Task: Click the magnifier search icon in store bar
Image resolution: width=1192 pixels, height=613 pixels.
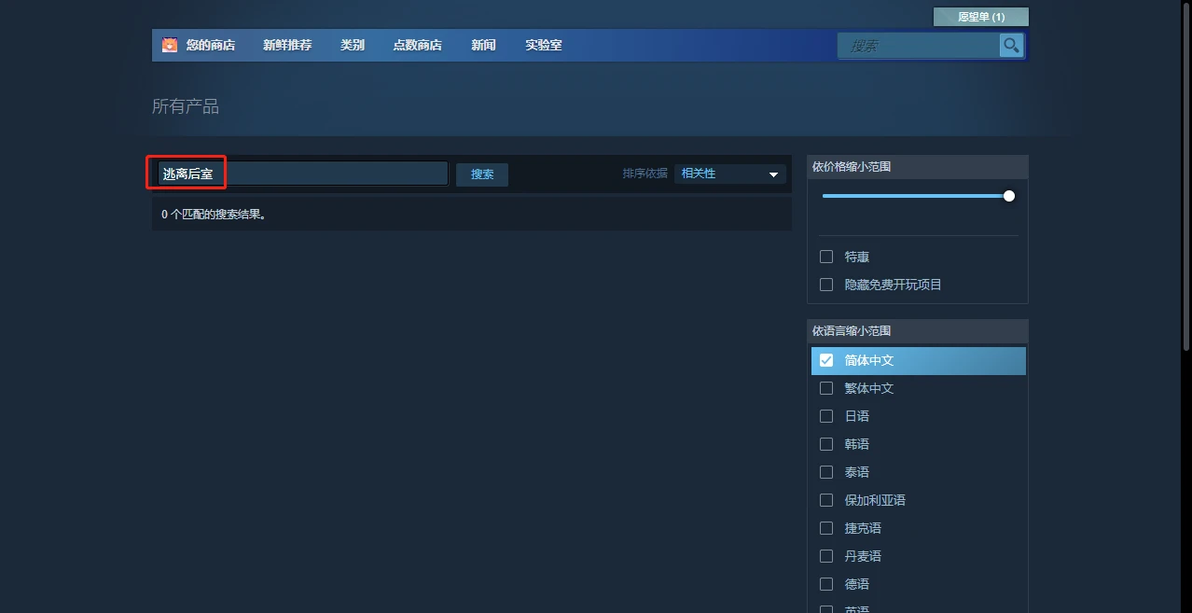Action: pos(1010,46)
